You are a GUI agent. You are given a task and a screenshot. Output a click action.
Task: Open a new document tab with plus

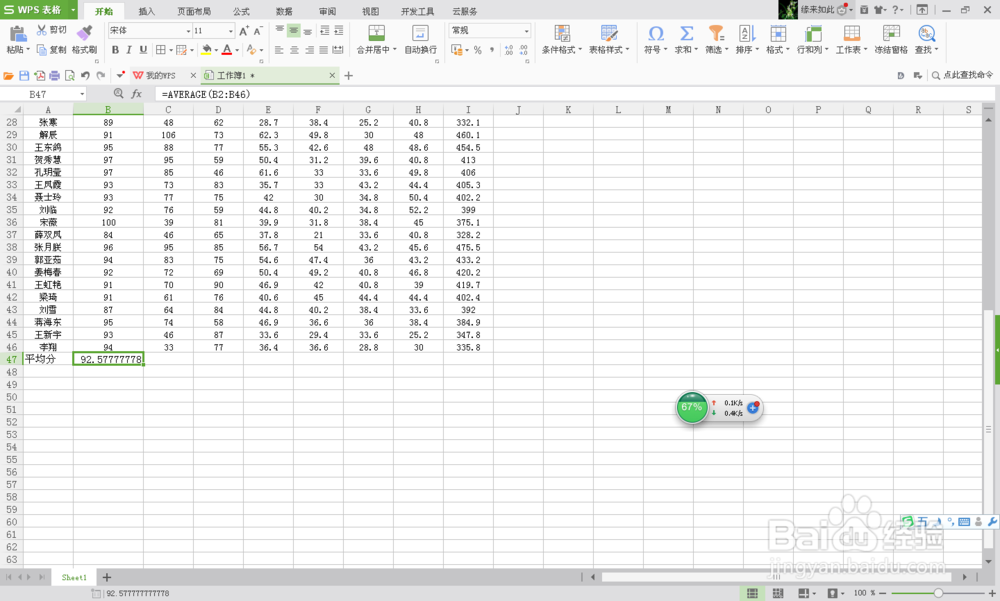[348, 75]
